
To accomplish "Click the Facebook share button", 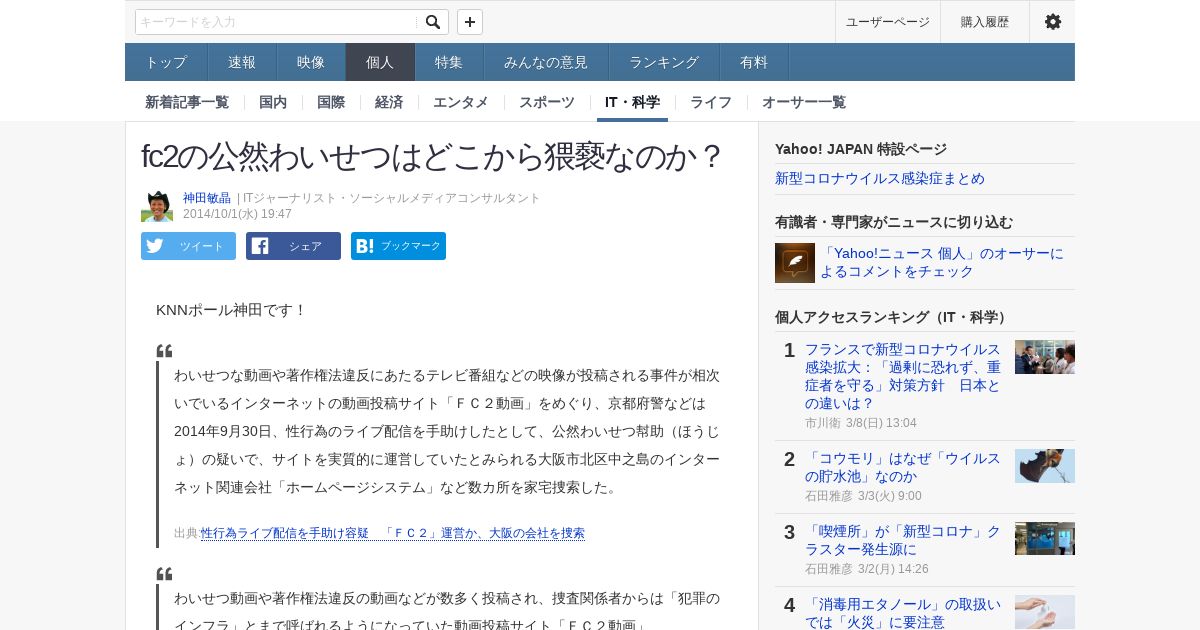I will tap(293, 246).
